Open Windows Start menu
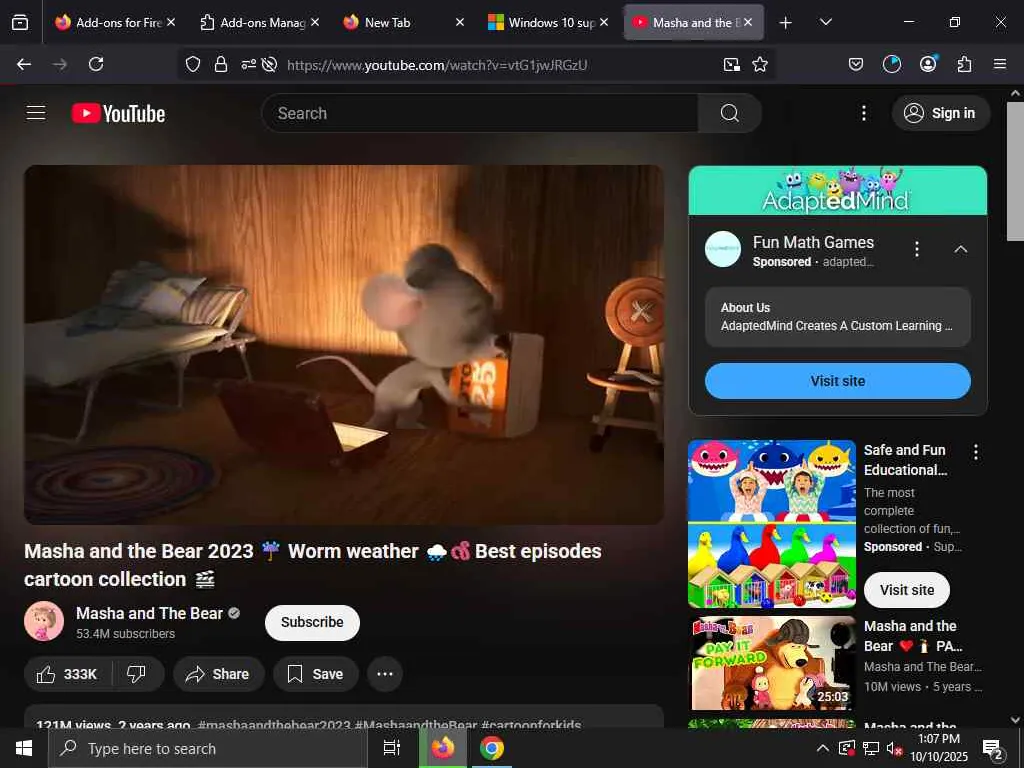Image resolution: width=1024 pixels, height=768 pixels. (x=24, y=748)
